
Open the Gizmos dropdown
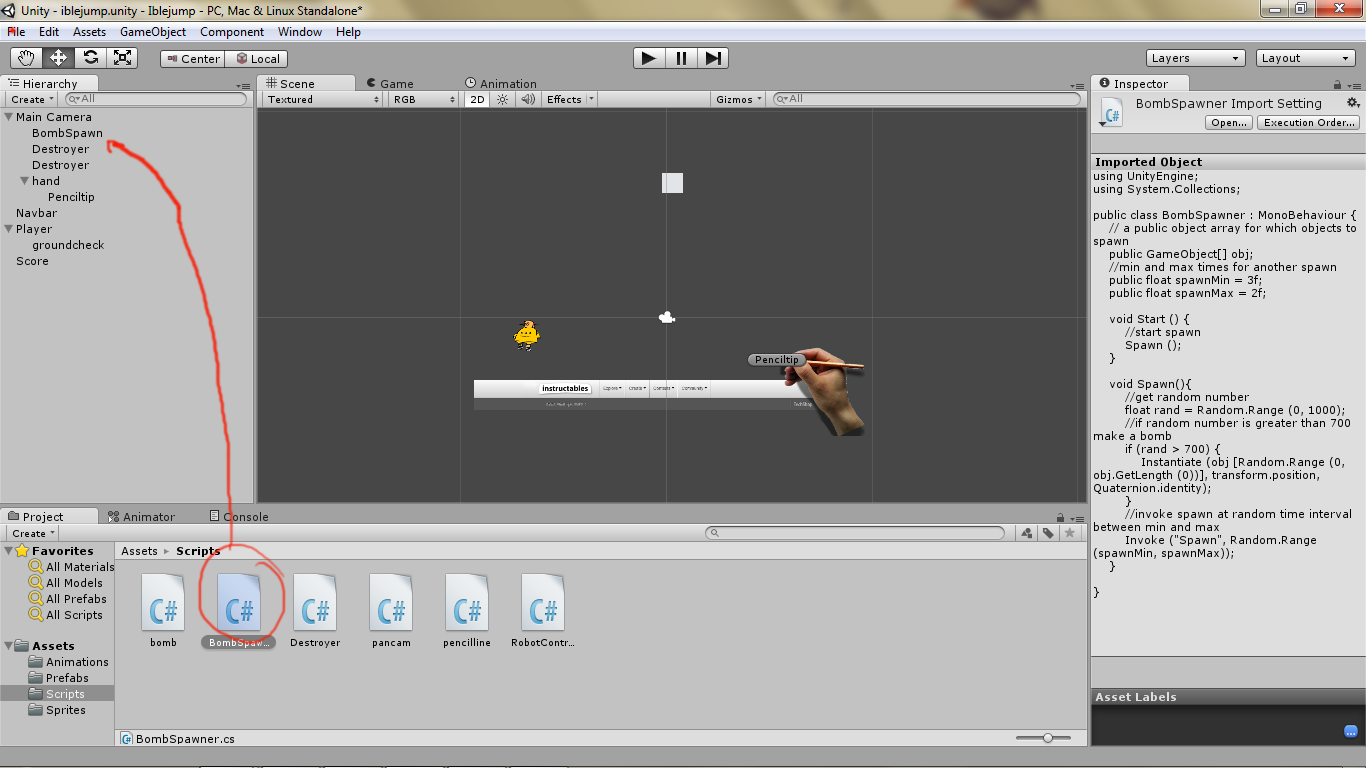point(740,99)
